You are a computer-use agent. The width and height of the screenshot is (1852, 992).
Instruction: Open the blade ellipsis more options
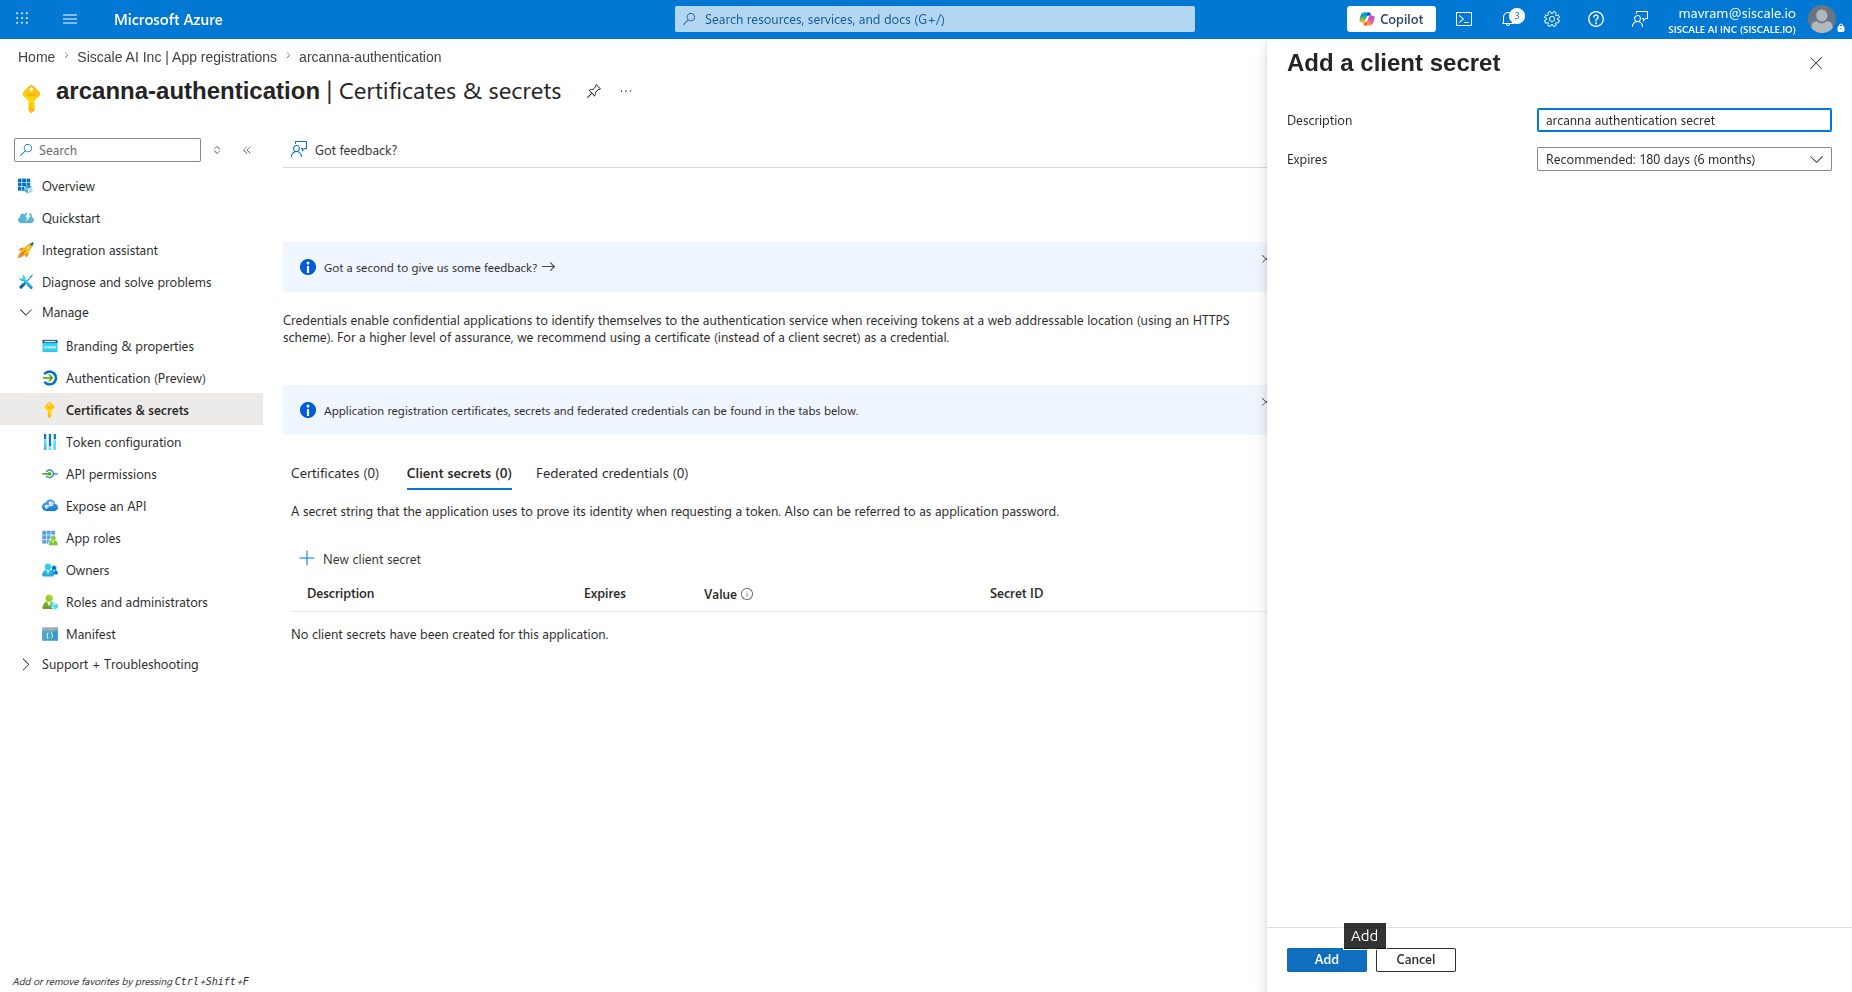click(x=626, y=91)
